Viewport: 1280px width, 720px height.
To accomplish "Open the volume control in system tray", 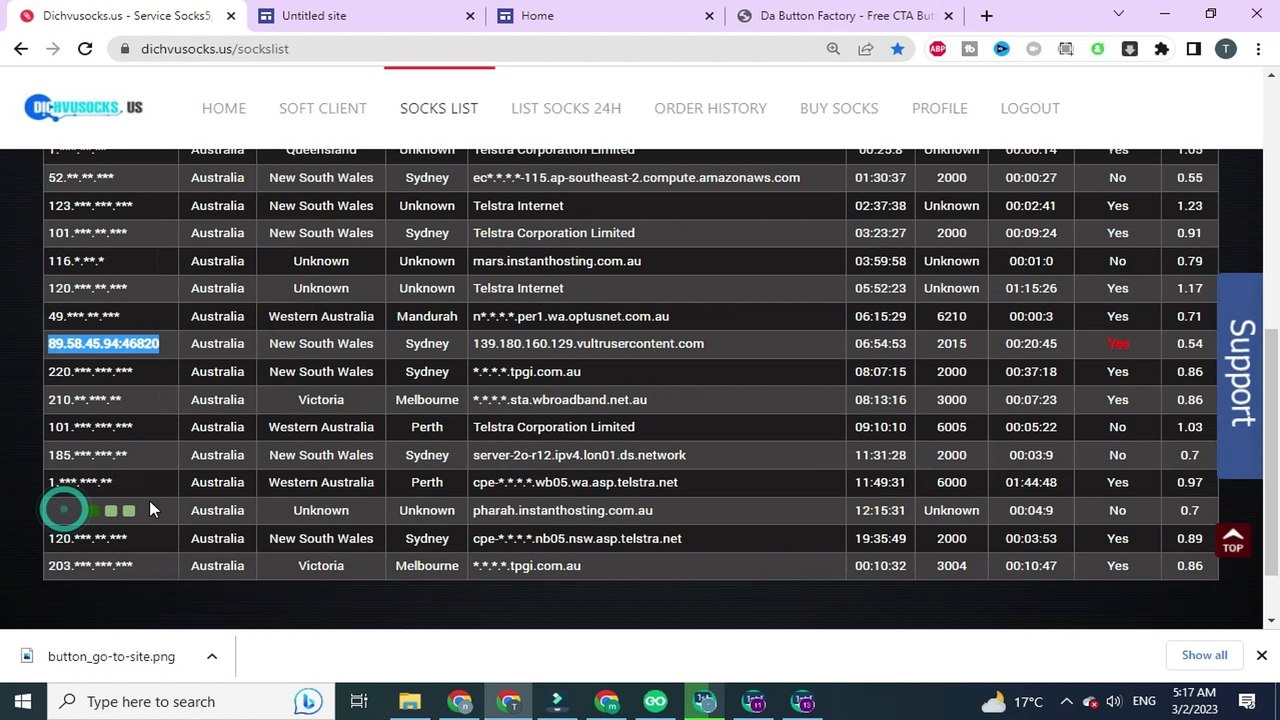I will click(x=1114, y=701).
